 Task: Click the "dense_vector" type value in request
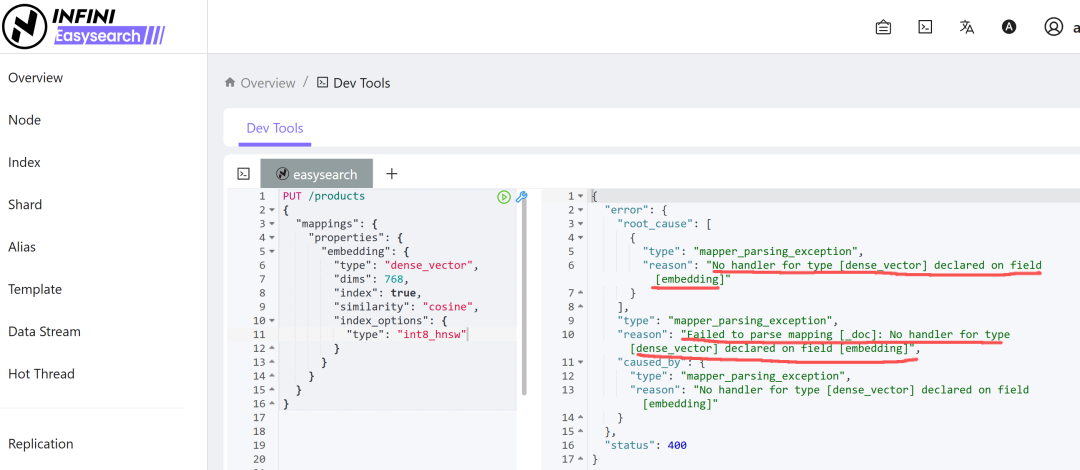point(430,265)
